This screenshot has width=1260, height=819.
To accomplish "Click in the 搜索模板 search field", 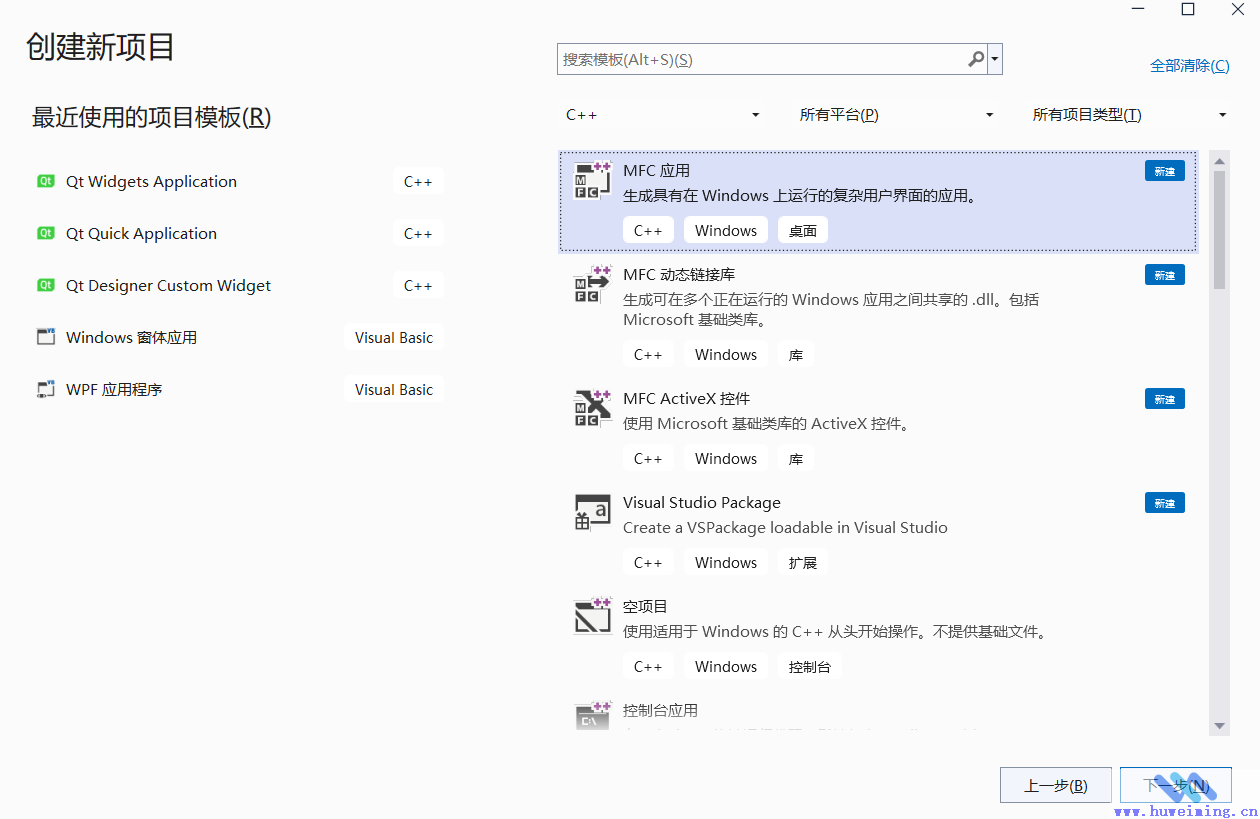I will click(762, 59).
